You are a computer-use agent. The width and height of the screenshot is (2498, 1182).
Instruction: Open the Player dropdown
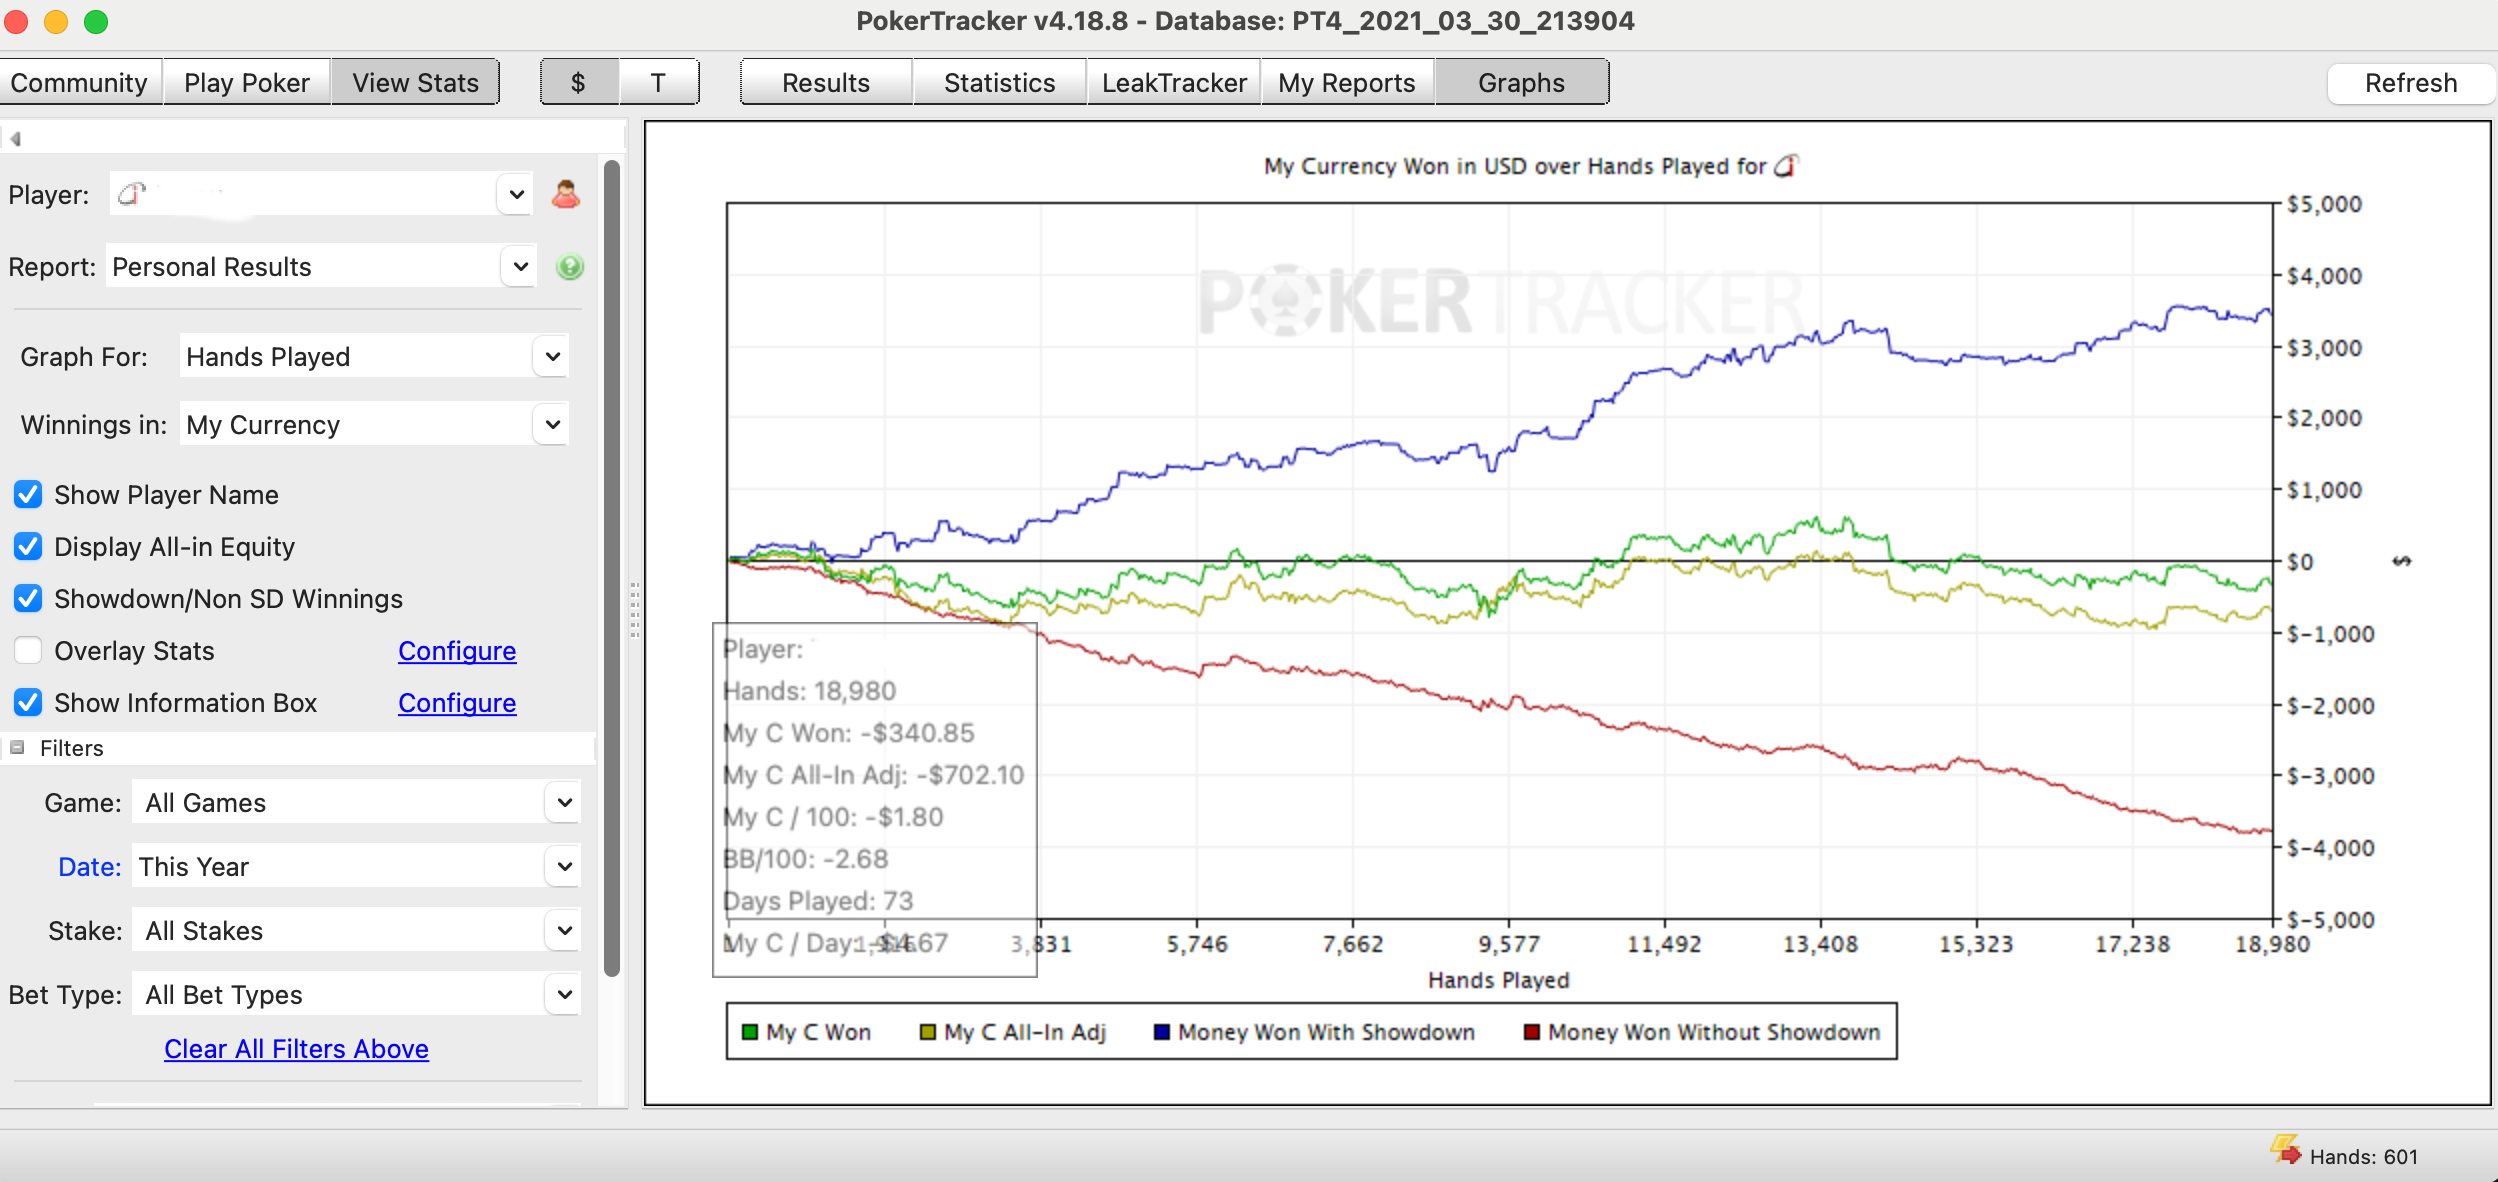pyautogui.click(x=516, y=194)
